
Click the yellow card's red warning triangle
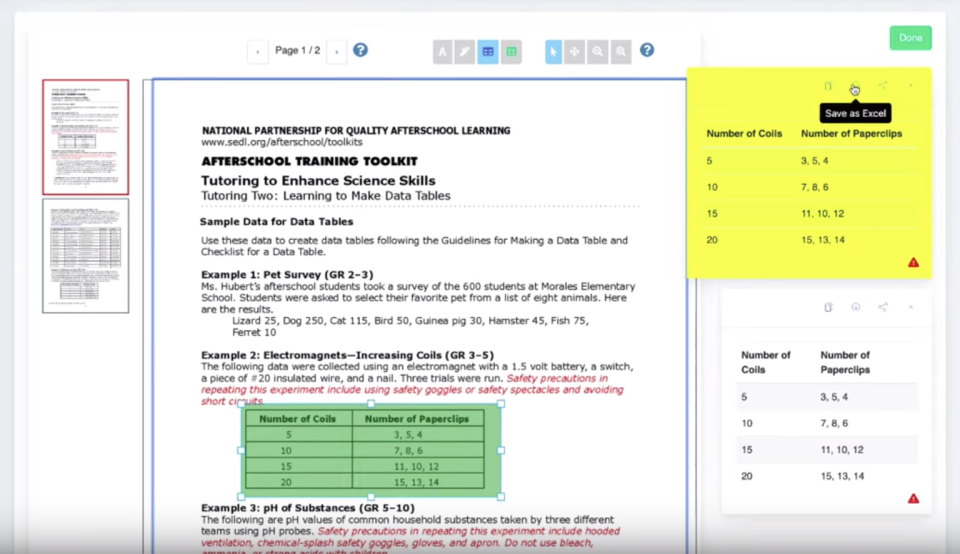[x=913, y=263]
